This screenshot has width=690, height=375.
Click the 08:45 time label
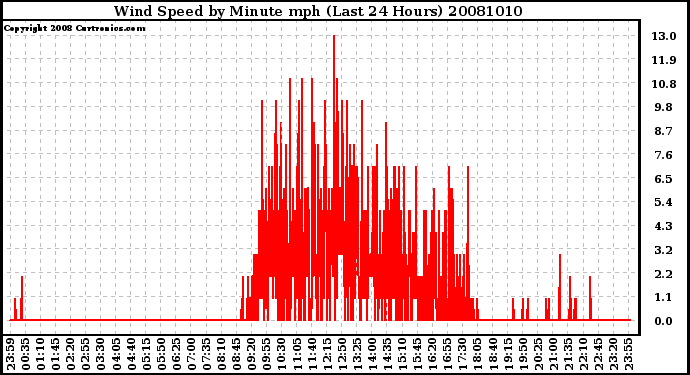(237, 355)
